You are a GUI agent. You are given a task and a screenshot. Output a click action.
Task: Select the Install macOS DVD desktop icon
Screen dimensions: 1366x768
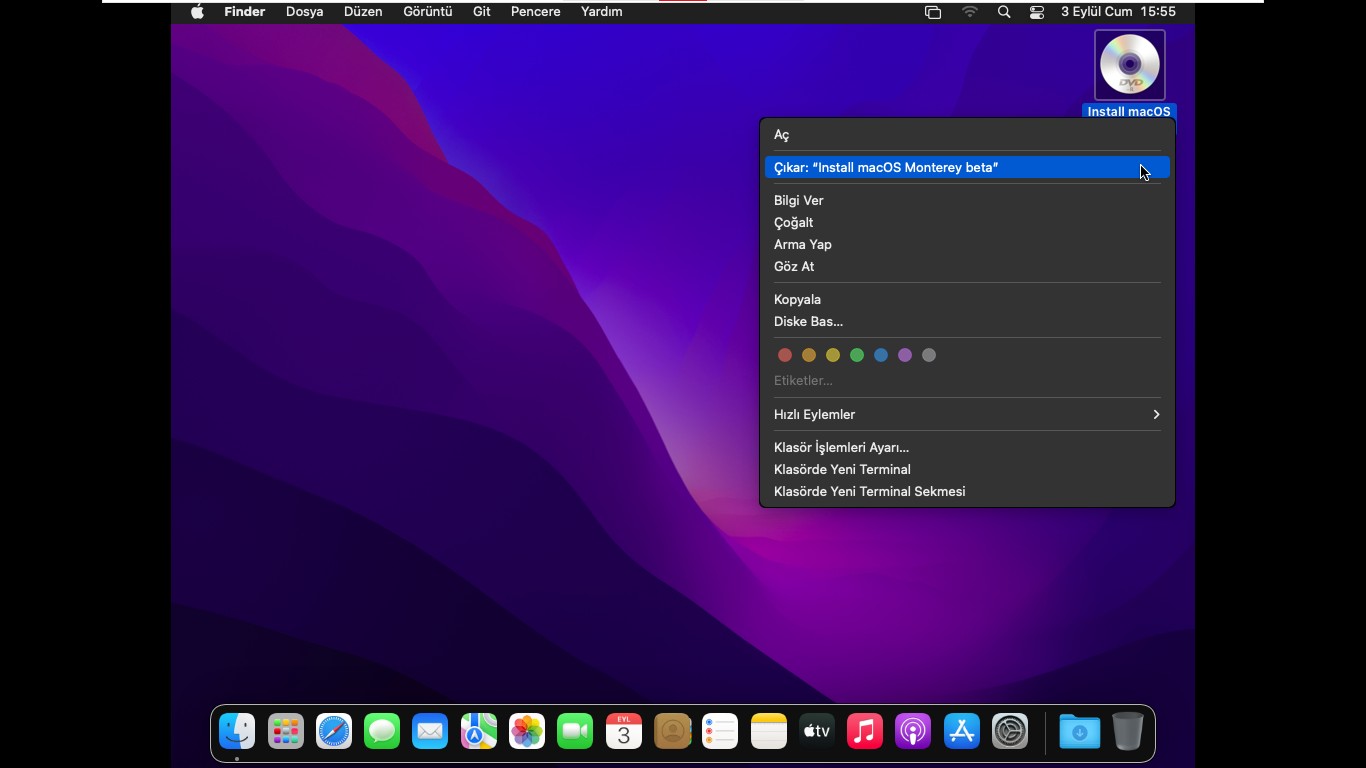[x=1130, y=65]
